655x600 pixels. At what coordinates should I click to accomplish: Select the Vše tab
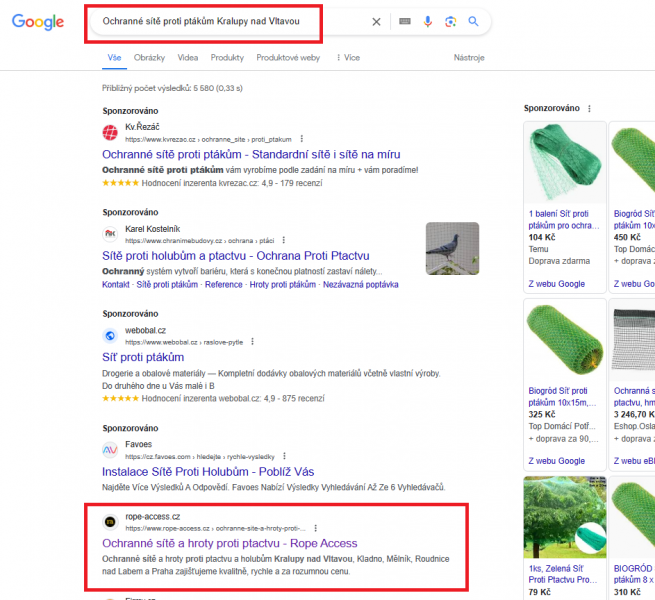[x=114, y=58]
